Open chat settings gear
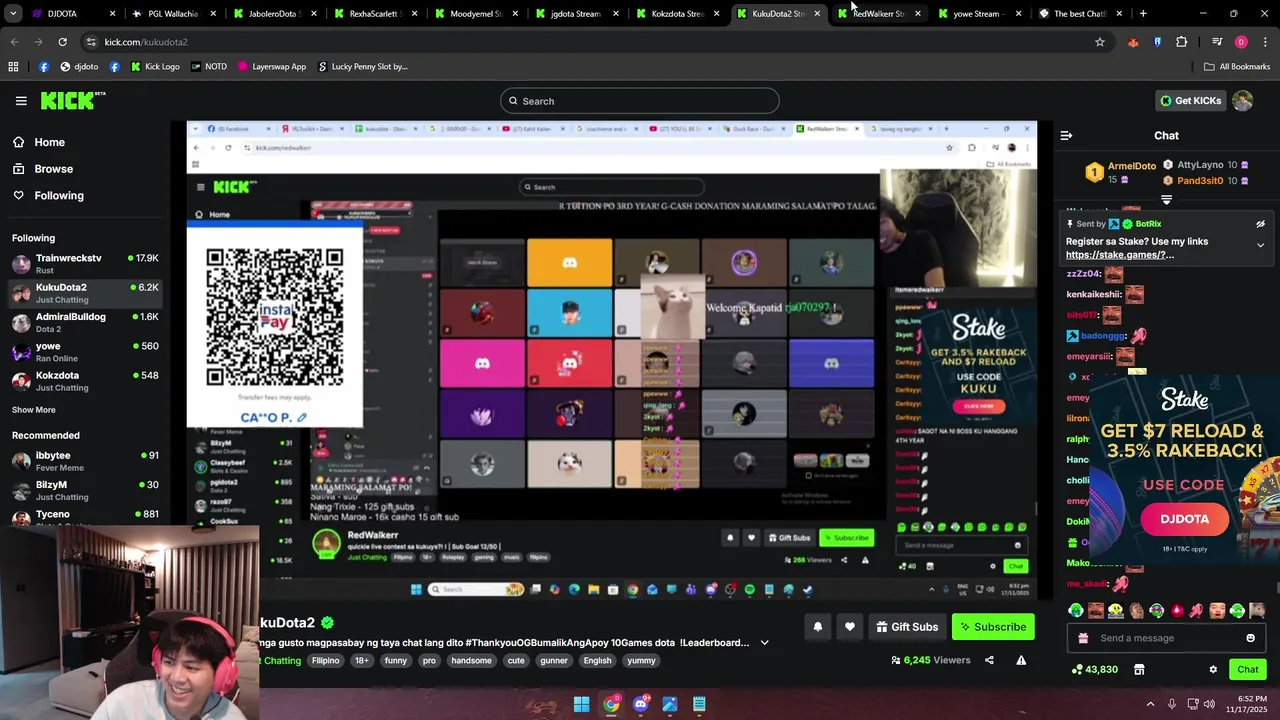Screen dimensions: 1280x720 click(1213, 669)
